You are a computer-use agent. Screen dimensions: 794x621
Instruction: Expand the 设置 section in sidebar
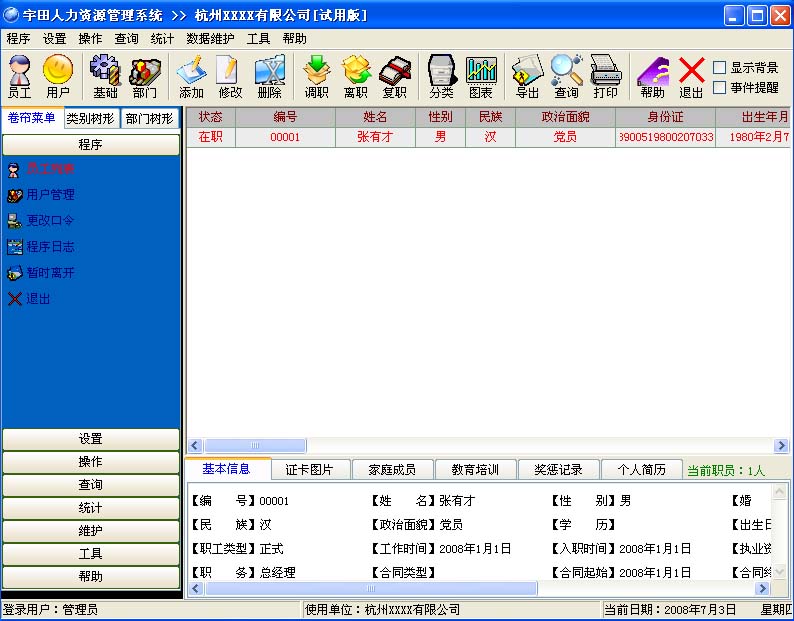(91, 439)
